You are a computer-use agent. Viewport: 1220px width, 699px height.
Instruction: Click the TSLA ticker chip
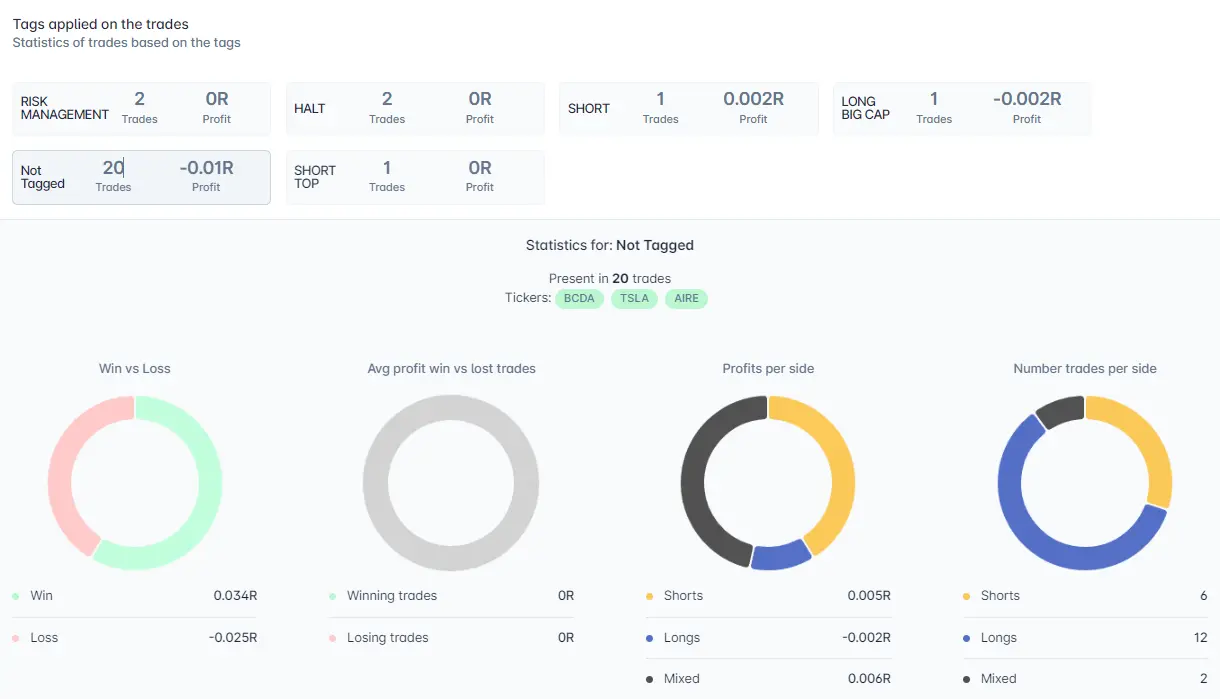pos(634,298)
